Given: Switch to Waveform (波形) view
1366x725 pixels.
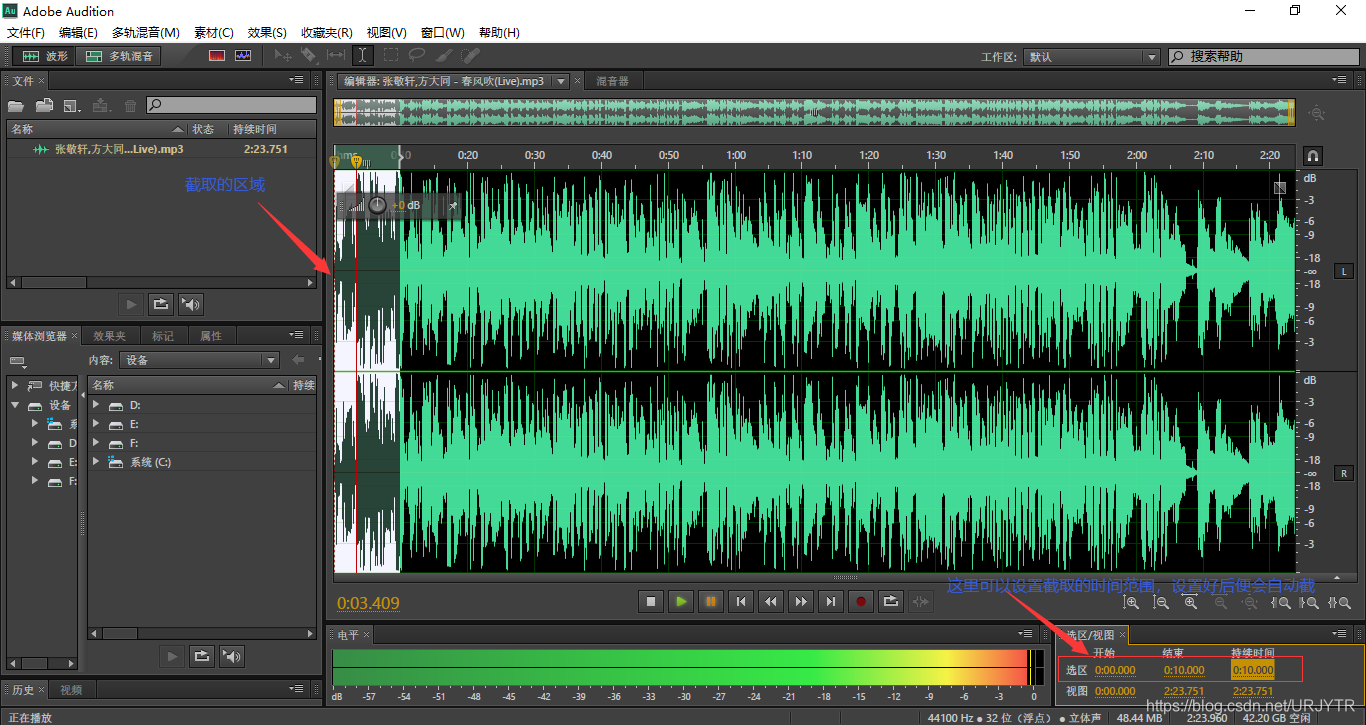Looking at the screenshot, I should pos(44,56).
